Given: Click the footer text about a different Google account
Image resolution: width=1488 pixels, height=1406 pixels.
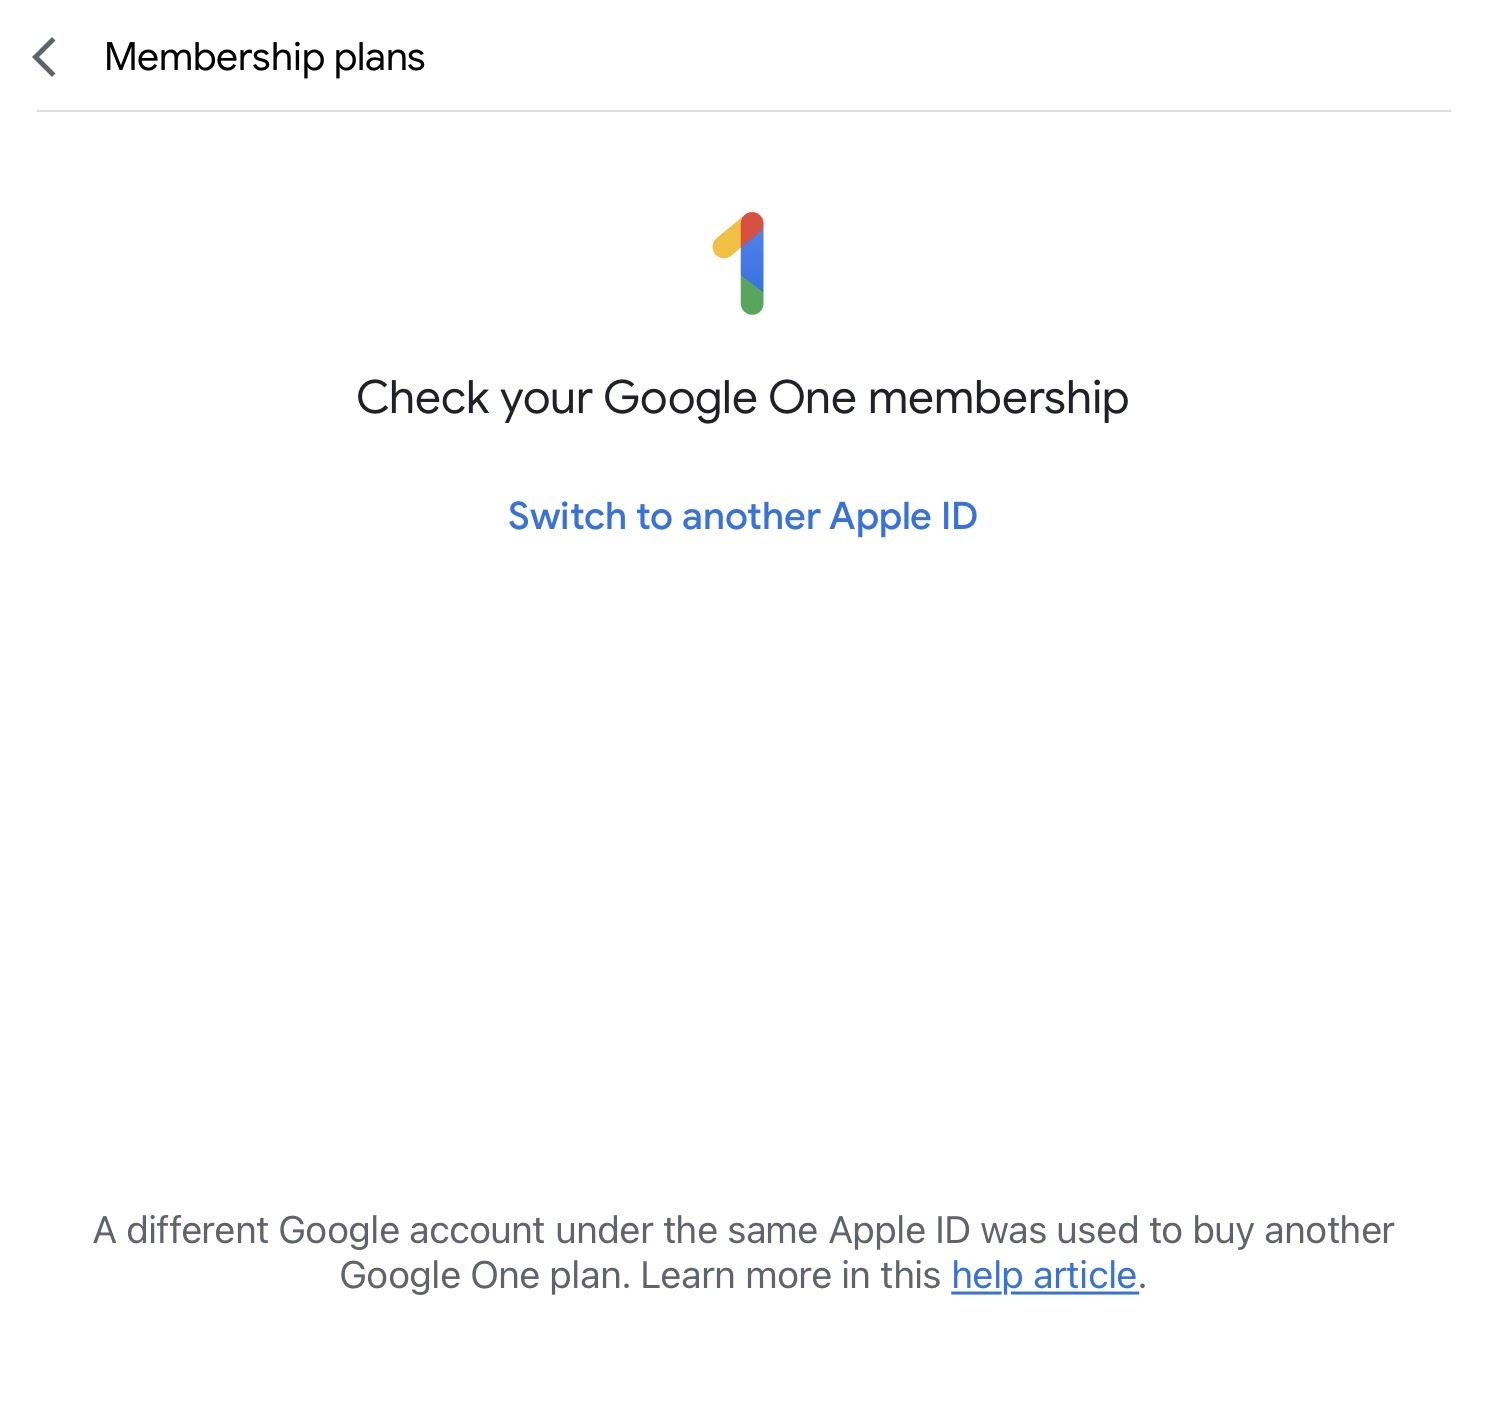Looking at the screenshot, I should tap(742, 1230).
